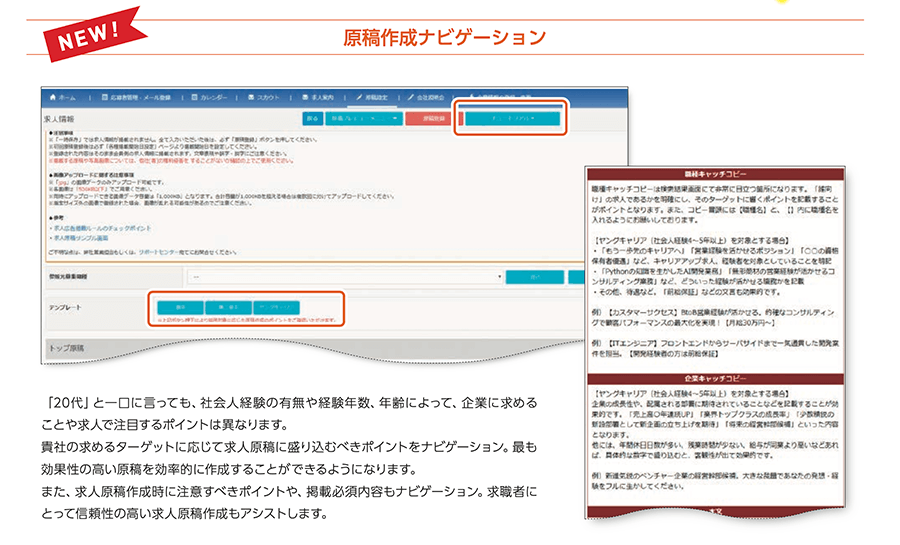Open the 求人原稿サンプル画面 link
This screenshot has width=900, height=545.
click(88, 238)
